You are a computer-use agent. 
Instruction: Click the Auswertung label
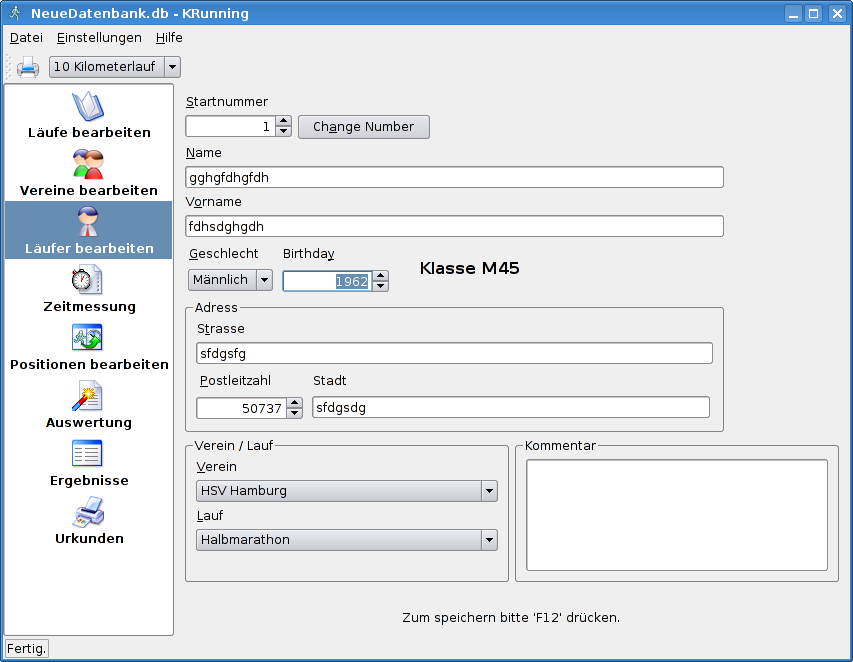click(x=89, y=423)
